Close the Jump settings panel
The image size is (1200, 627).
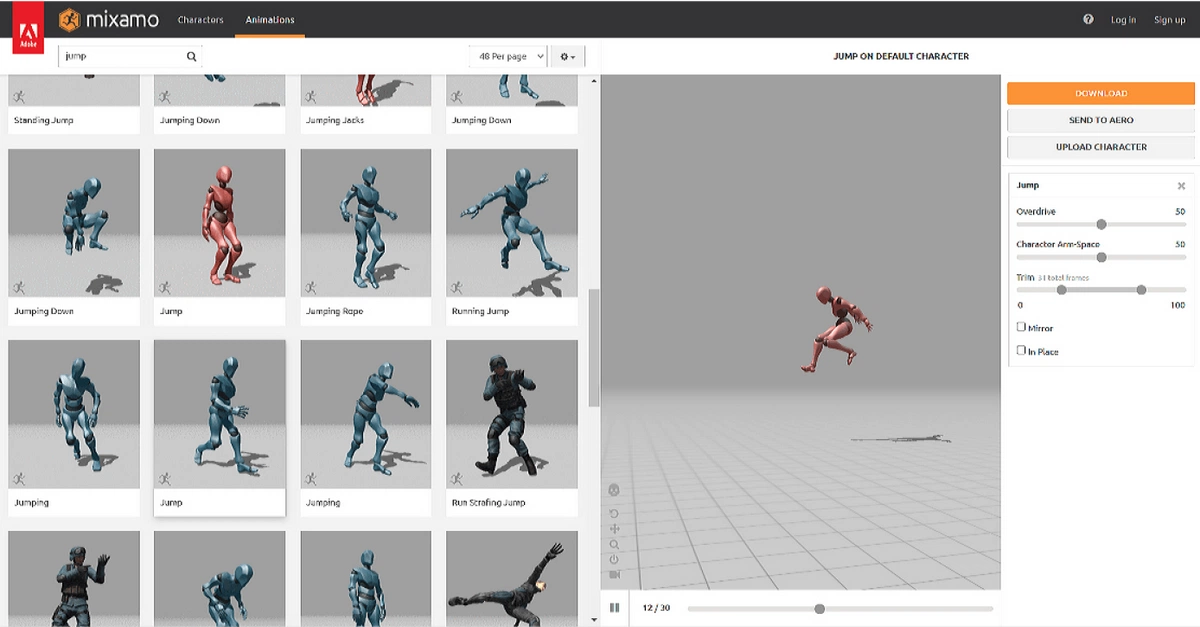tap(1181, 186)
